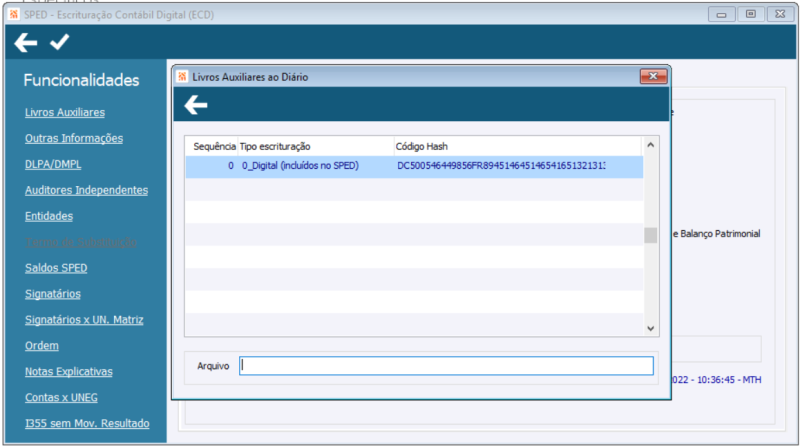Open Signatários x UN. Matriz link
This screenshot has width=800, height=446.
click(x=84, y=320)
